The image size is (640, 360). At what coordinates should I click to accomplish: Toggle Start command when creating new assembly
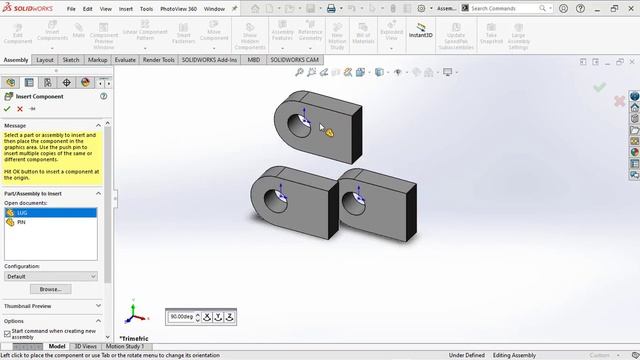7,334
